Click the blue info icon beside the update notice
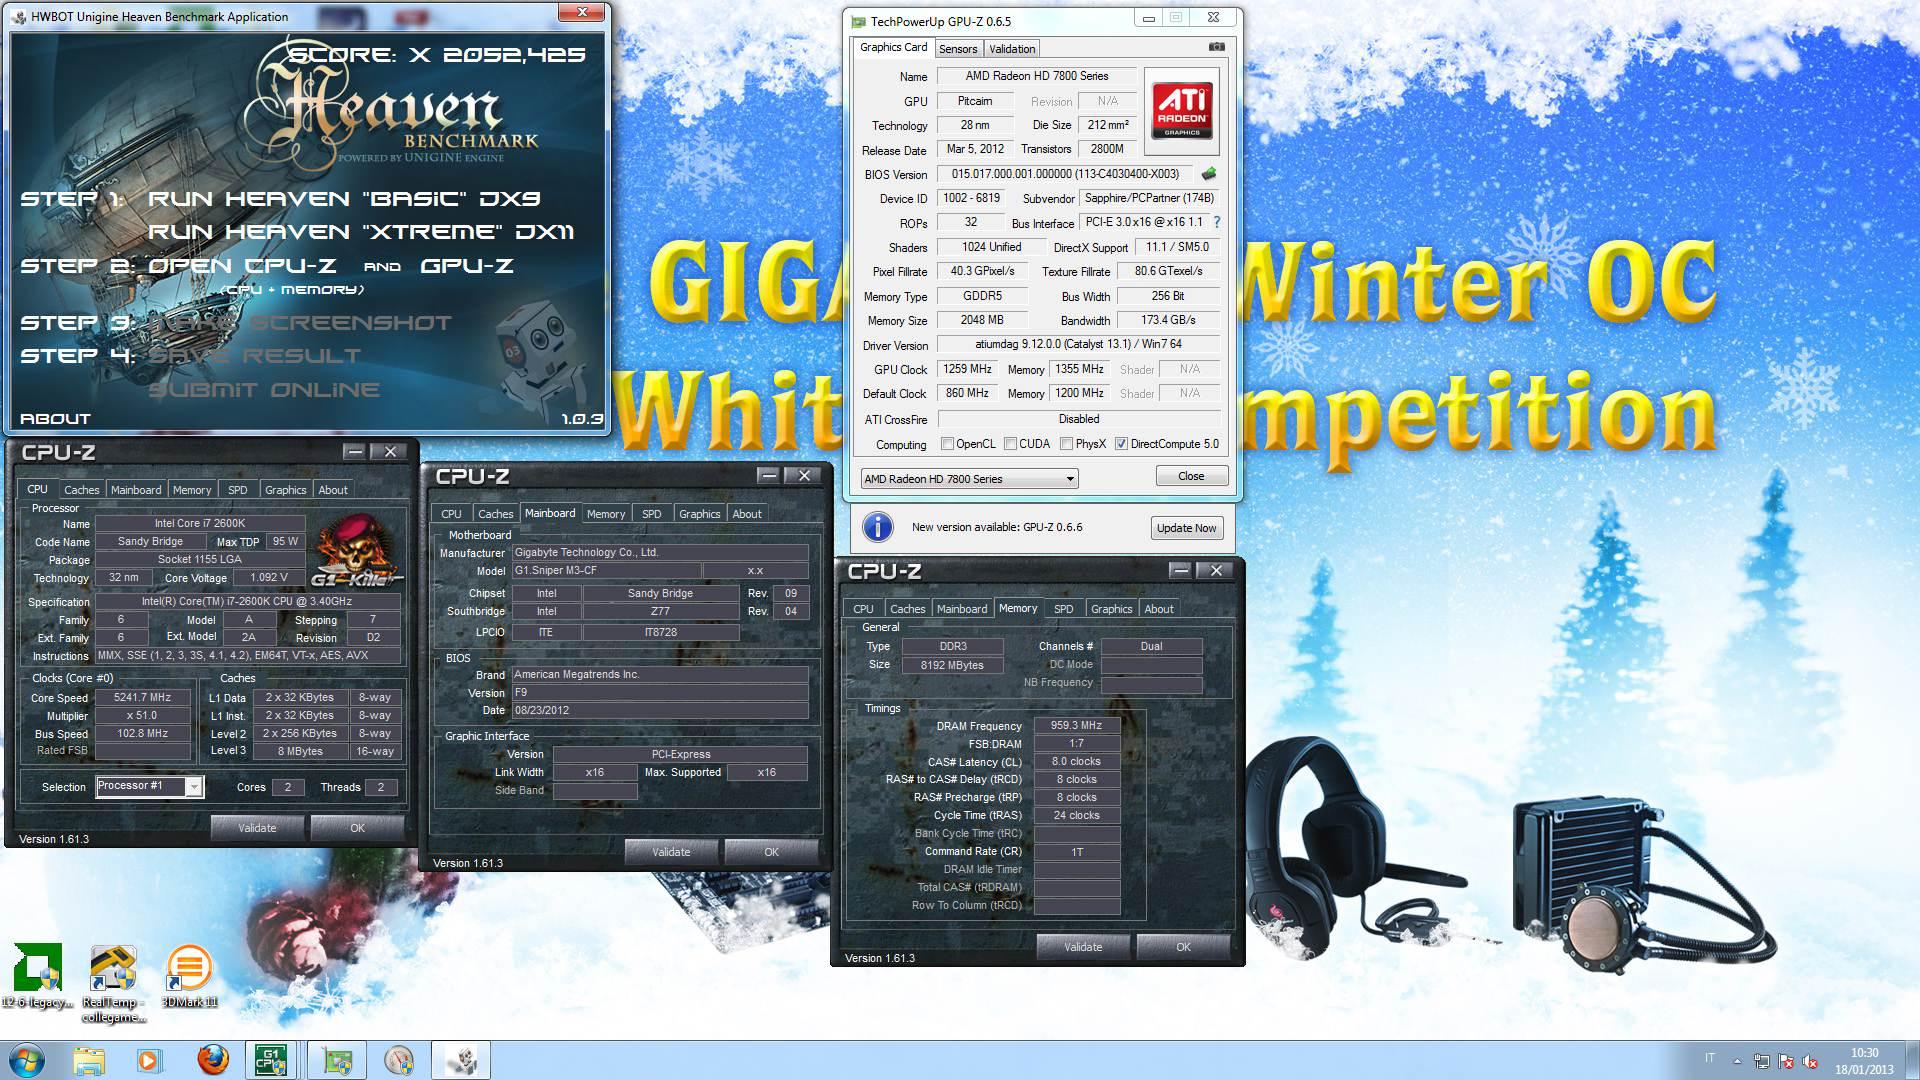The height and width of the screenshot is (1080, 1920). click(x=877, y=527)
